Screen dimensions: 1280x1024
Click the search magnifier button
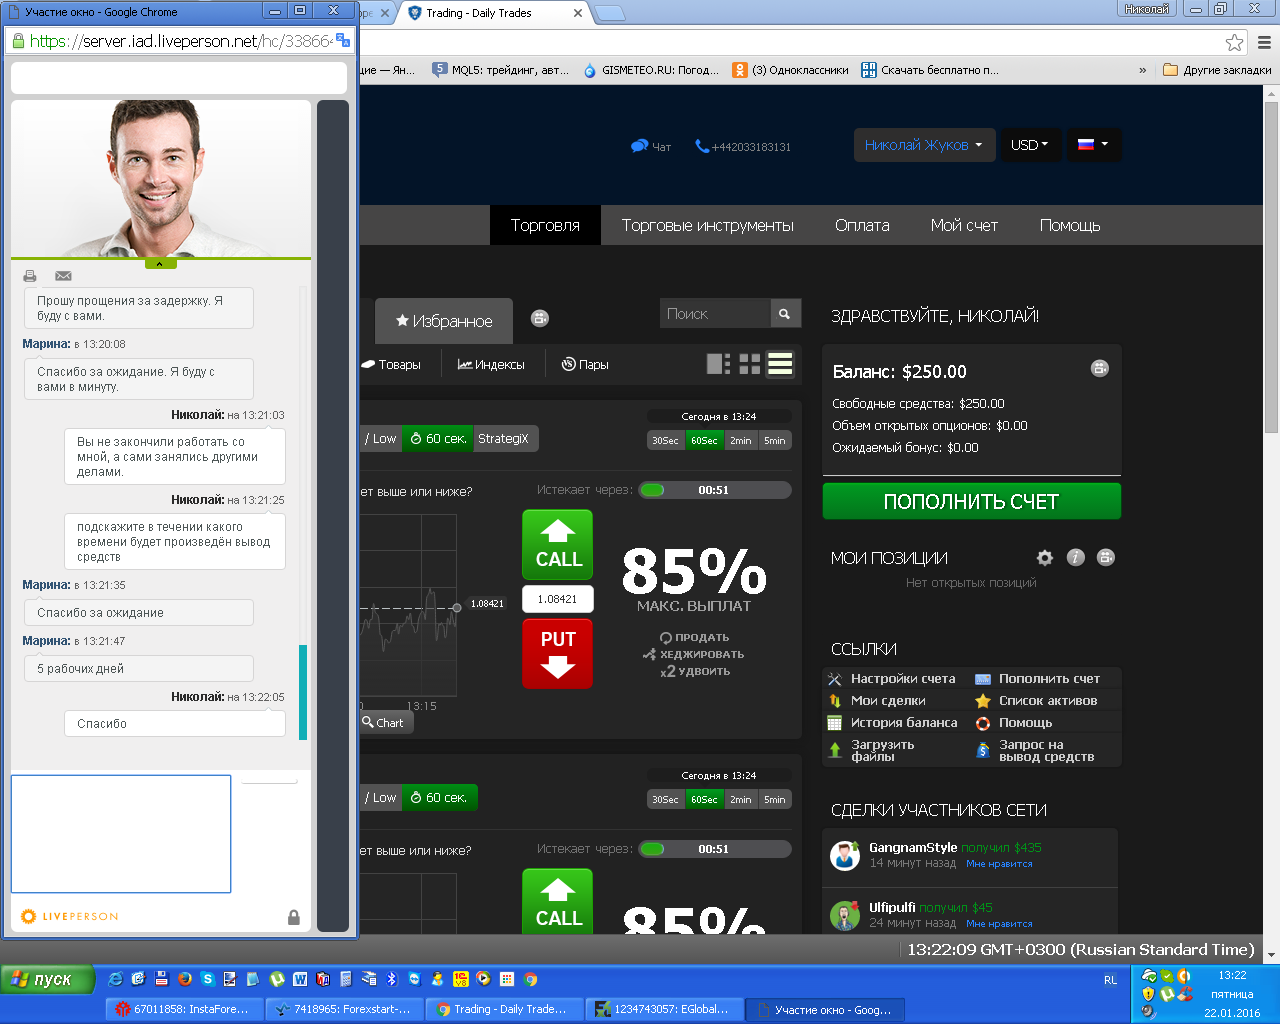coord(785,314)
